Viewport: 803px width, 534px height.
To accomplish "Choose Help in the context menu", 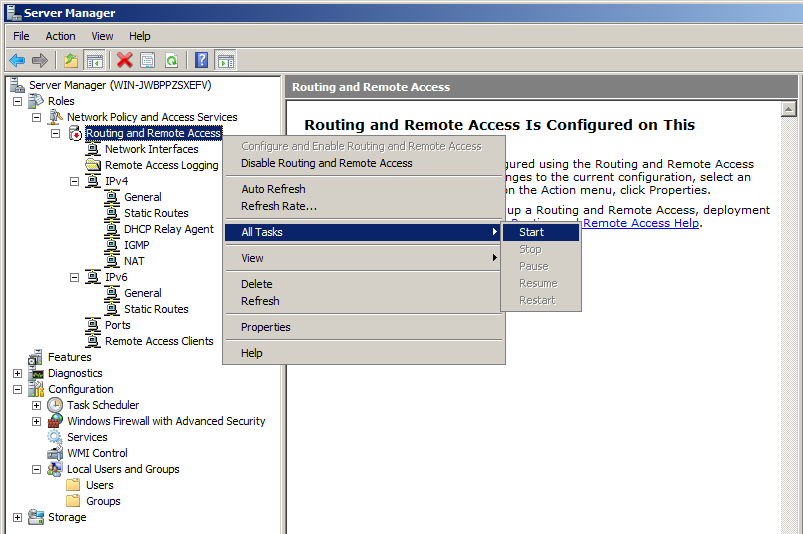I will [x=365, y=353].
